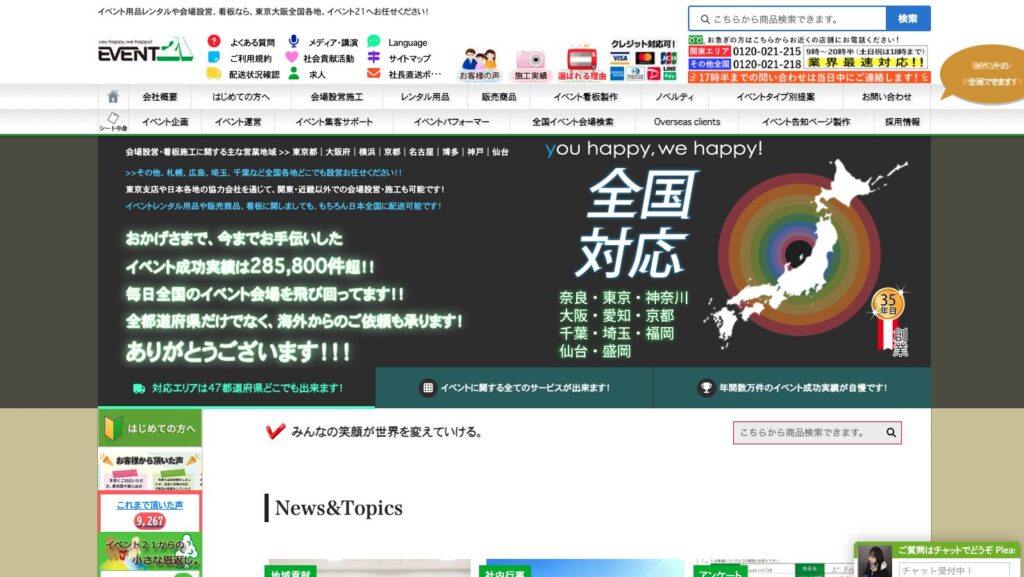Click the pink camera 施工実績 icon
Viewport: 1024px width, 577px height.
[x=530, y=62]
